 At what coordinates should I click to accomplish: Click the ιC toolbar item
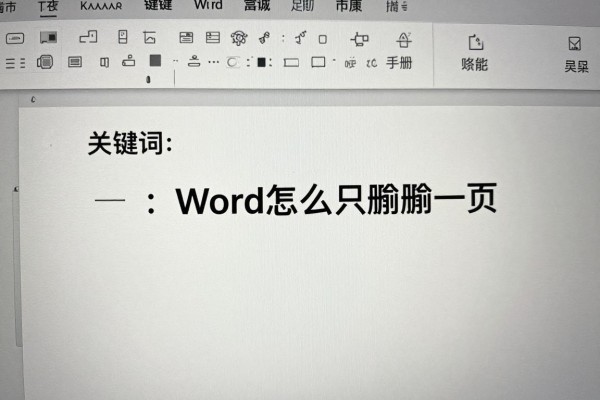click(372, 63)
